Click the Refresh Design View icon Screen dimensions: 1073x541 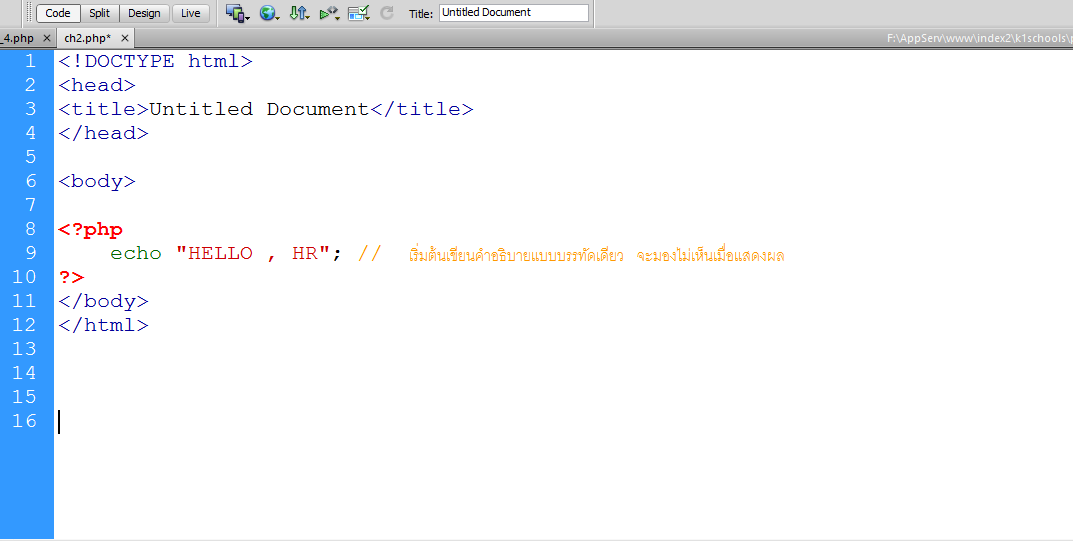tap(387, 13)
